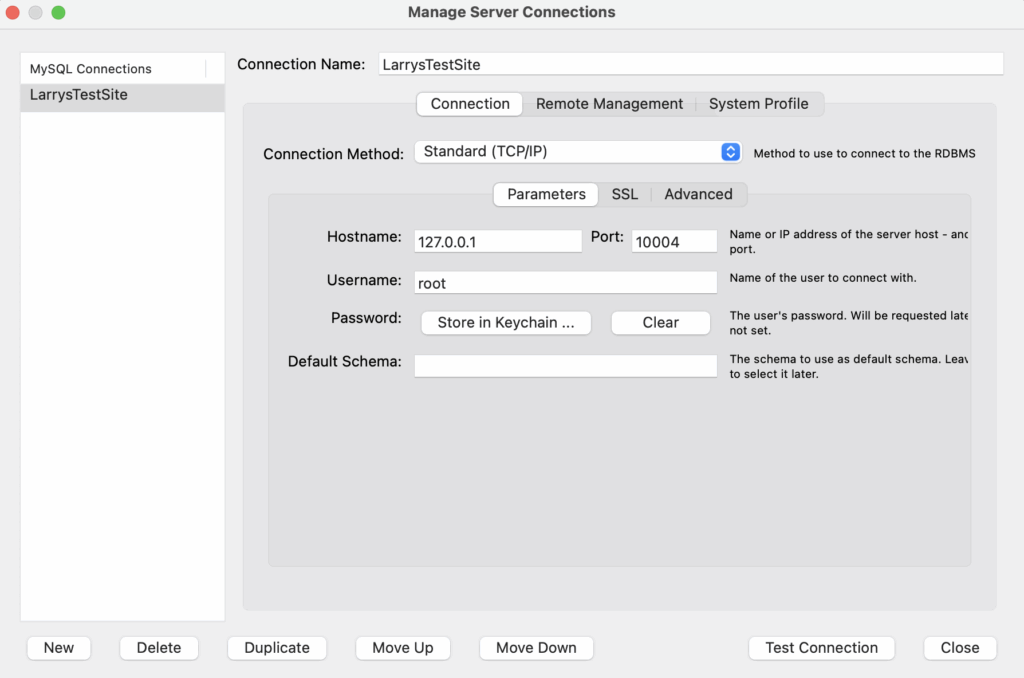Click the Default Schema field
The width and height of the screenshot is (1024, 678).
point(565,366)
